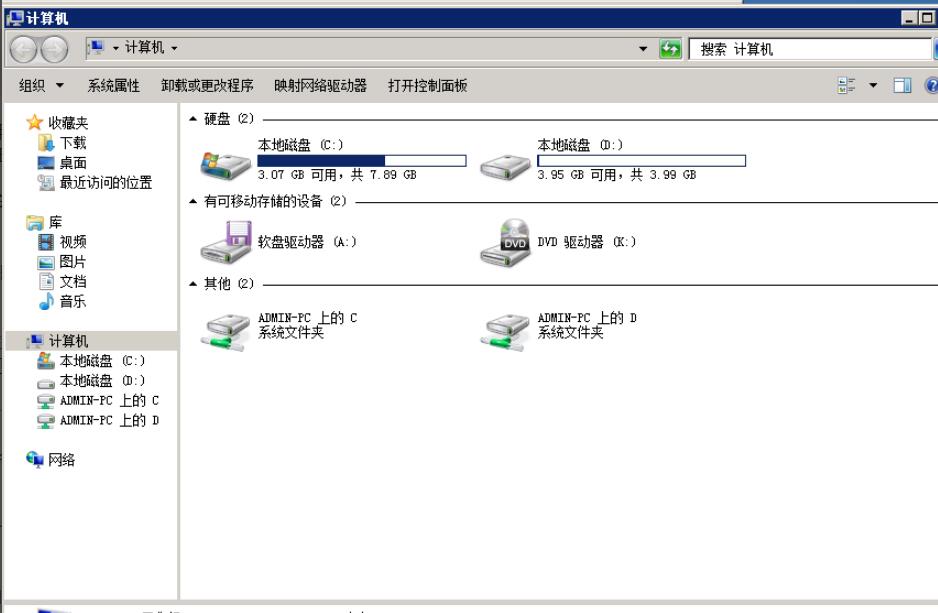The height and width of the screenshot is (613, 938).
Task: Click the D: drive capacity bar
Action: (x=641, y=160)
